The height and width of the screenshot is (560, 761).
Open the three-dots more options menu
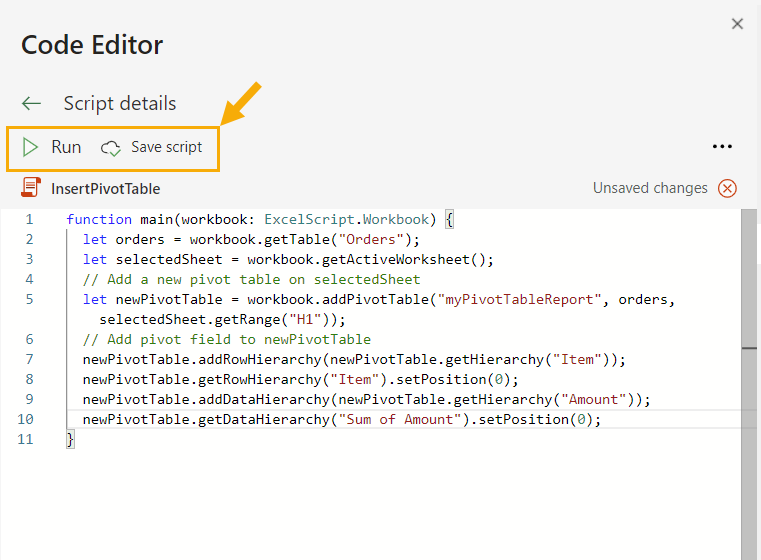(x=722, y=147)
